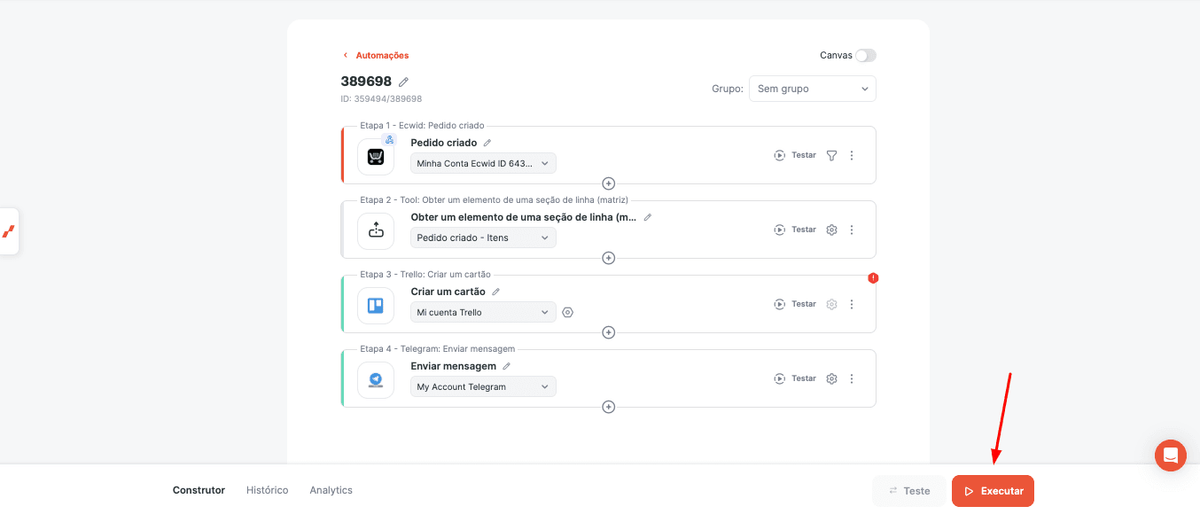Viewport: 1200px width, 514px height.
Task: Open more options menu for Criar um cartão step
Action: [852, 304]
